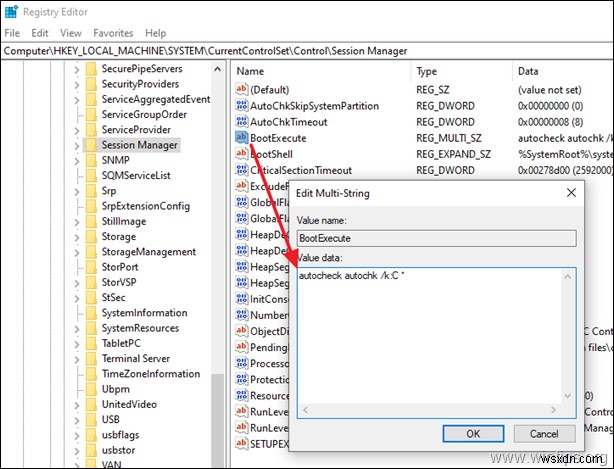Select the StorPort tree key
The height and width of the screenshot is (469, 614).
[120, 267]
